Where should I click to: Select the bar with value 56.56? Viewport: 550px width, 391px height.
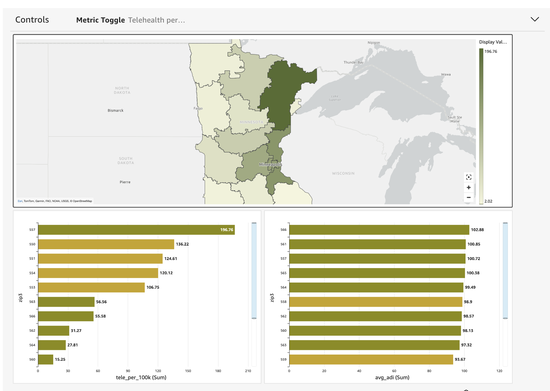(x=66, y=302)
